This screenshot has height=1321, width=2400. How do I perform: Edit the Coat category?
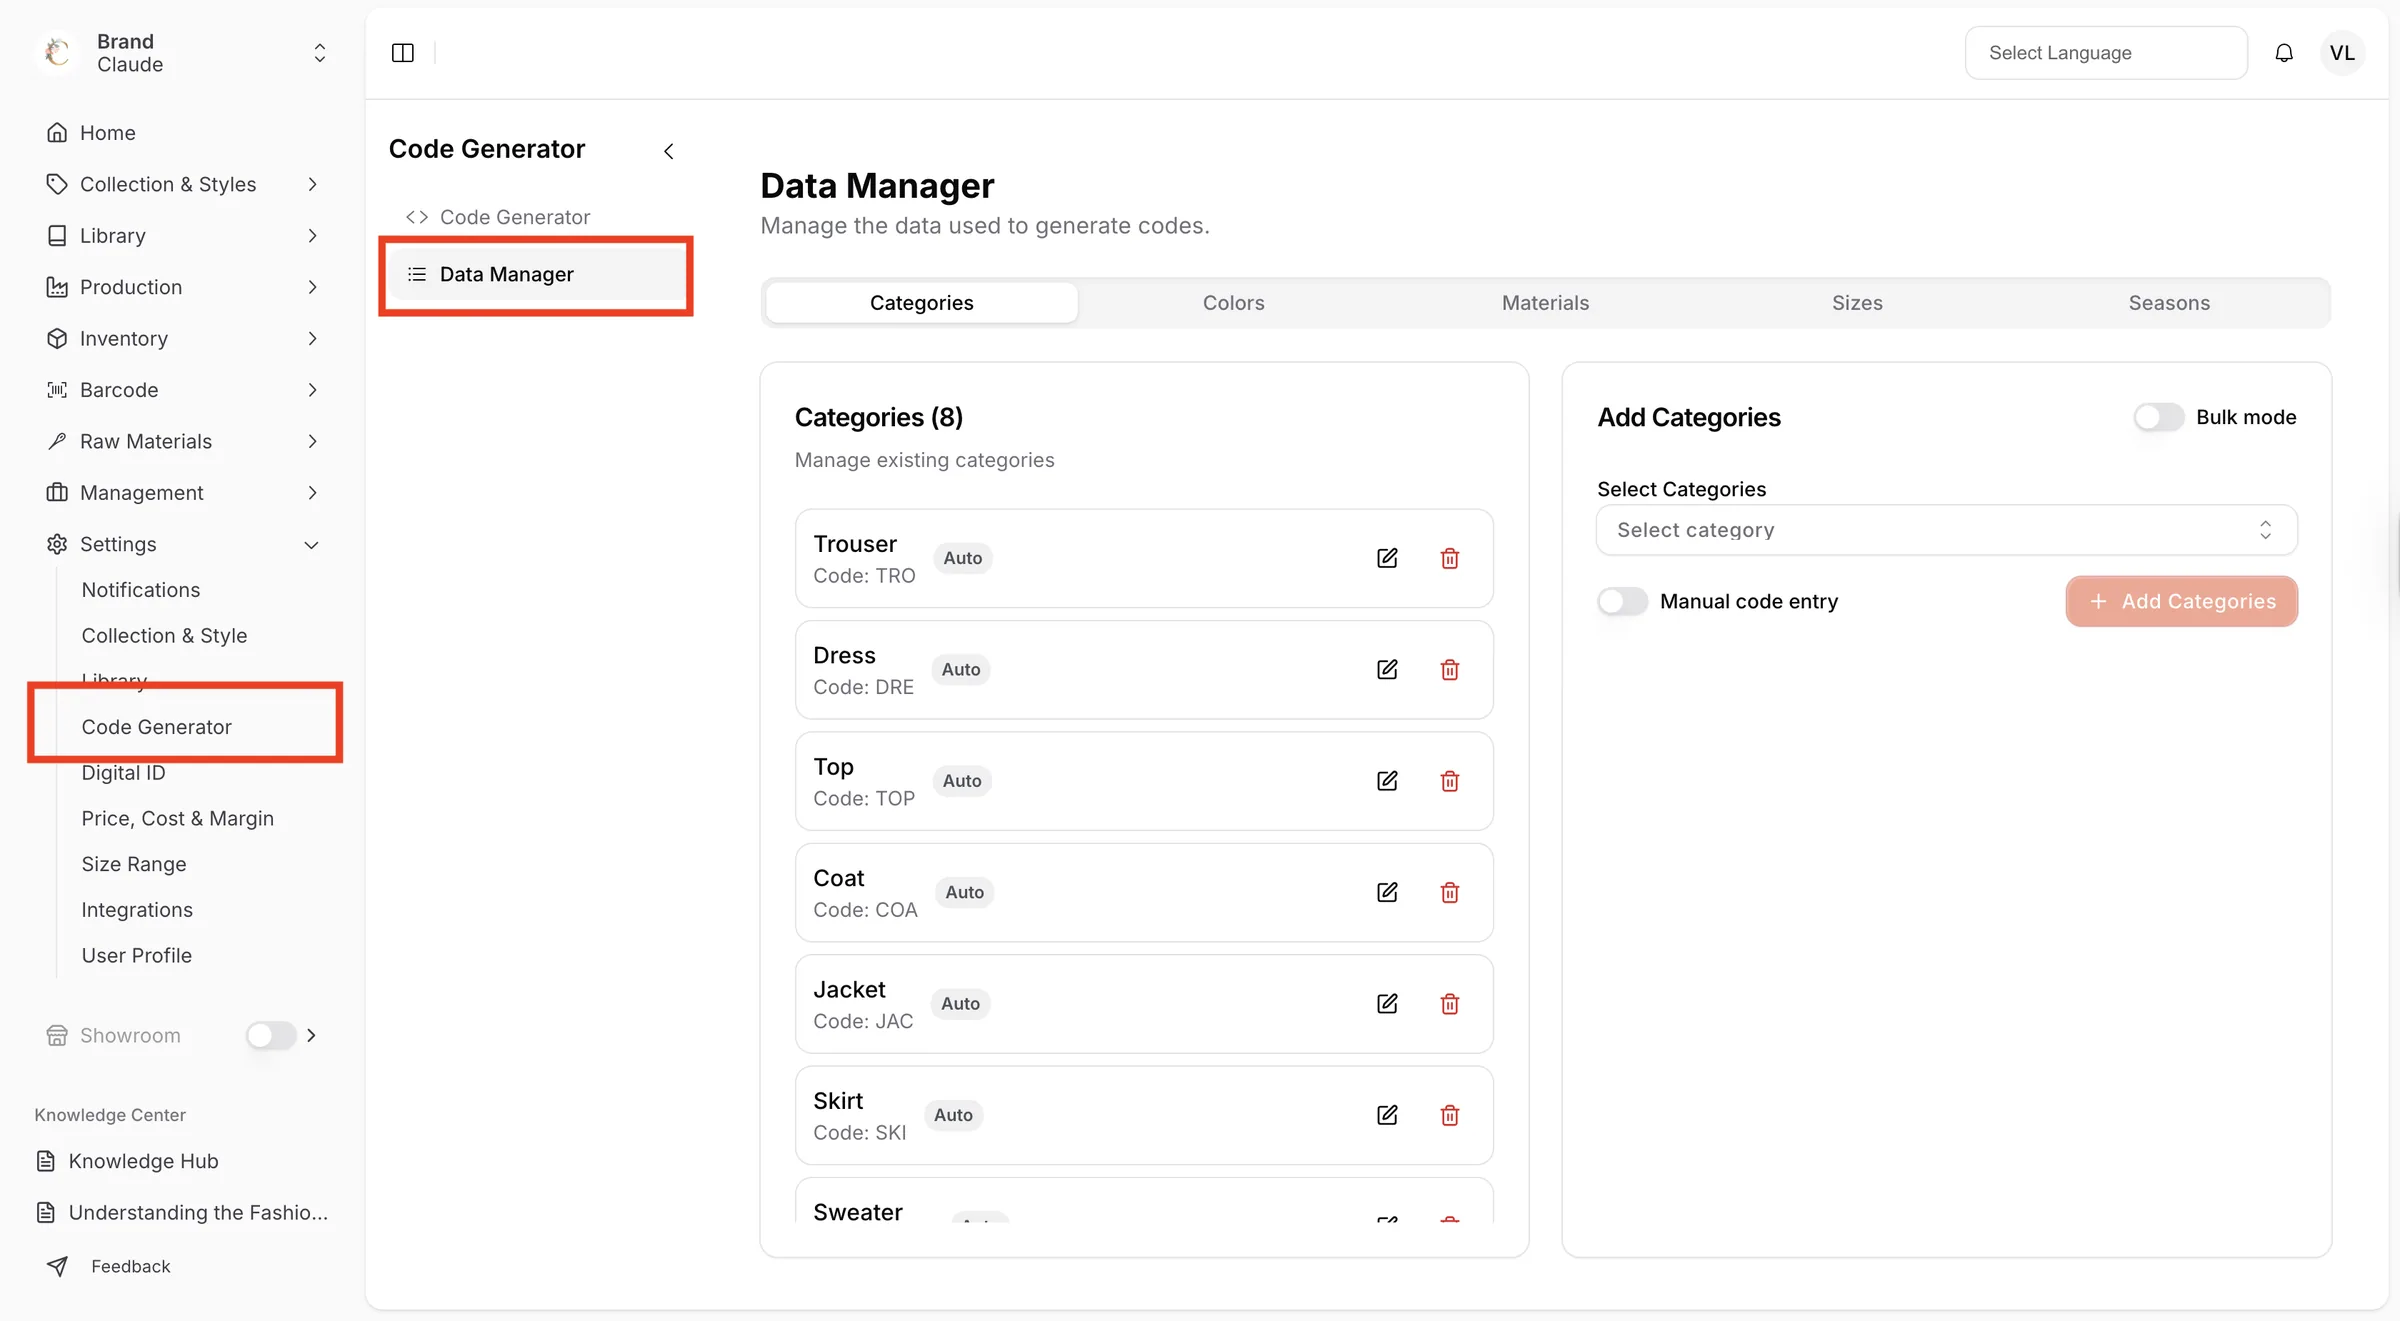(x=1387, y=892)
